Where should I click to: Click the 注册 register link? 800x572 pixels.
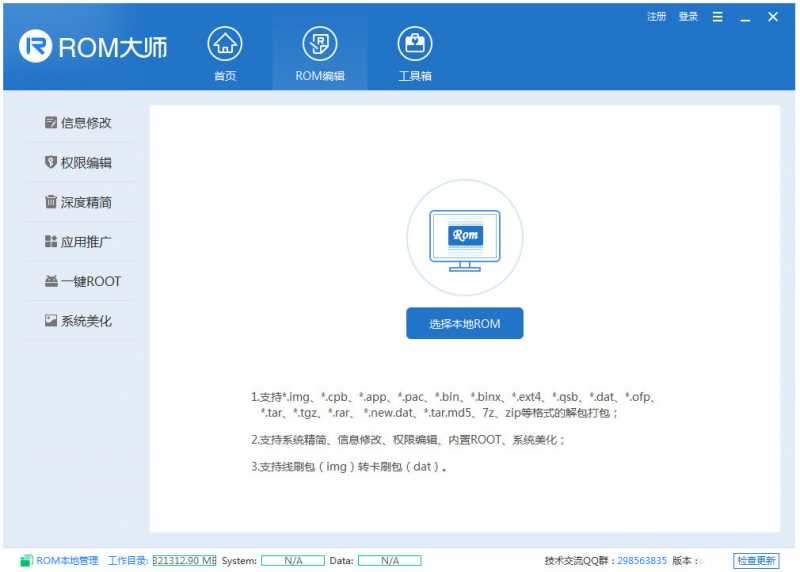coord(657,17)
